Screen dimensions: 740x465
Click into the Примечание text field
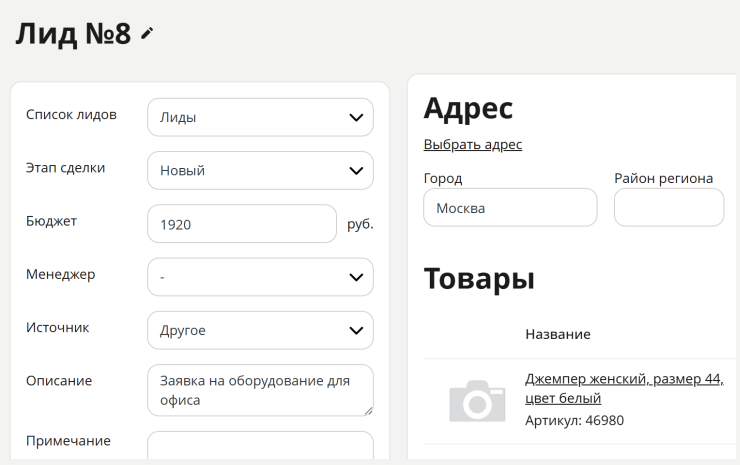260,445
